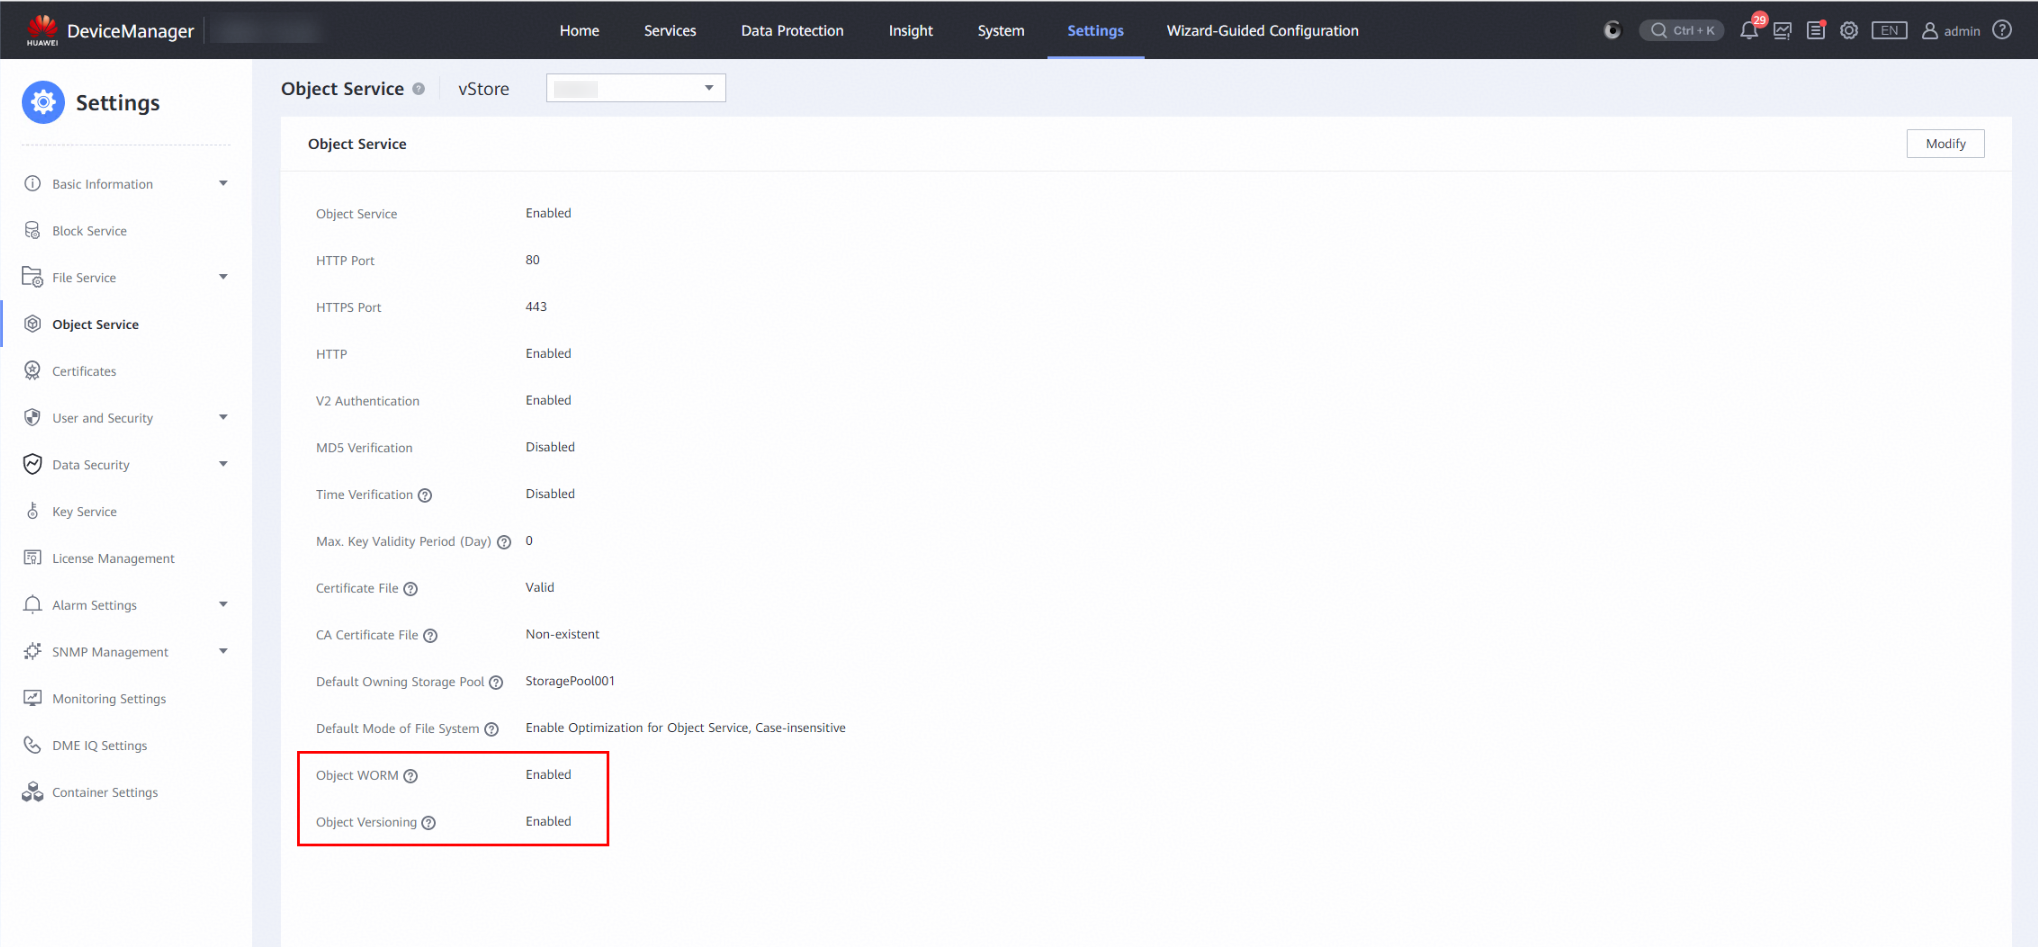Expand User and Security section
Screen dimensions: 2038x947
tap(223, 418)
